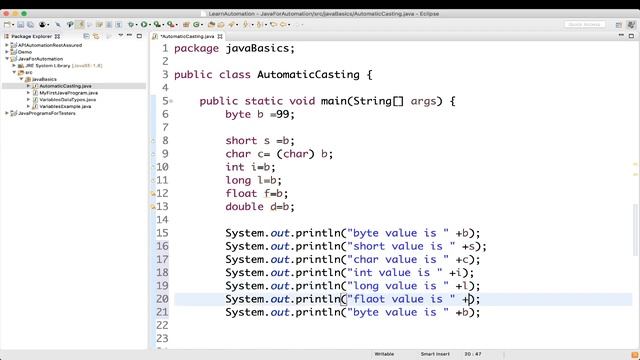
Task: Click the green Run button in toolbar
Action: (x=144, y=24)
